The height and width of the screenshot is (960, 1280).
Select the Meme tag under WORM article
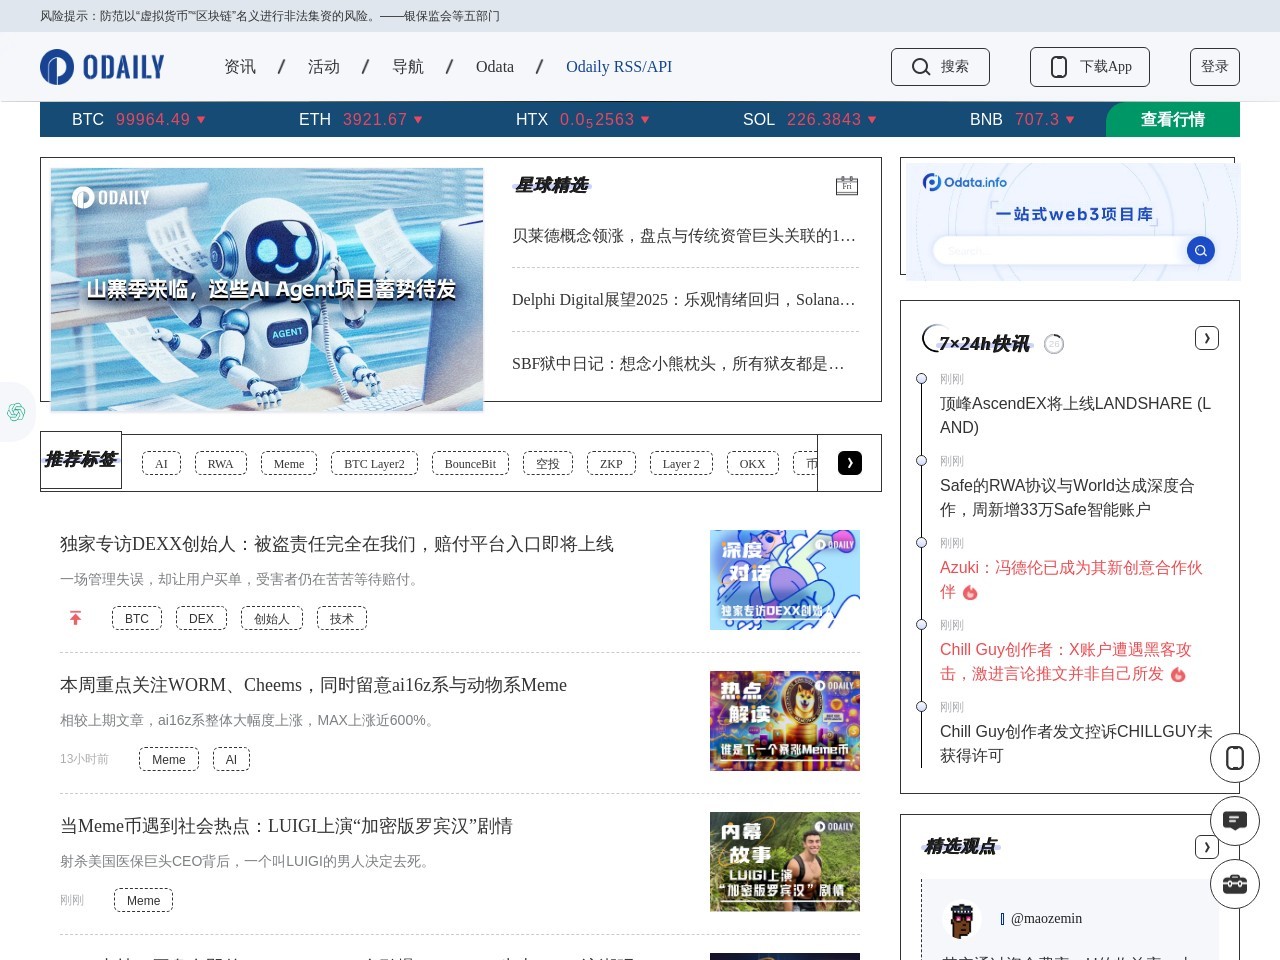click(169, 759)
